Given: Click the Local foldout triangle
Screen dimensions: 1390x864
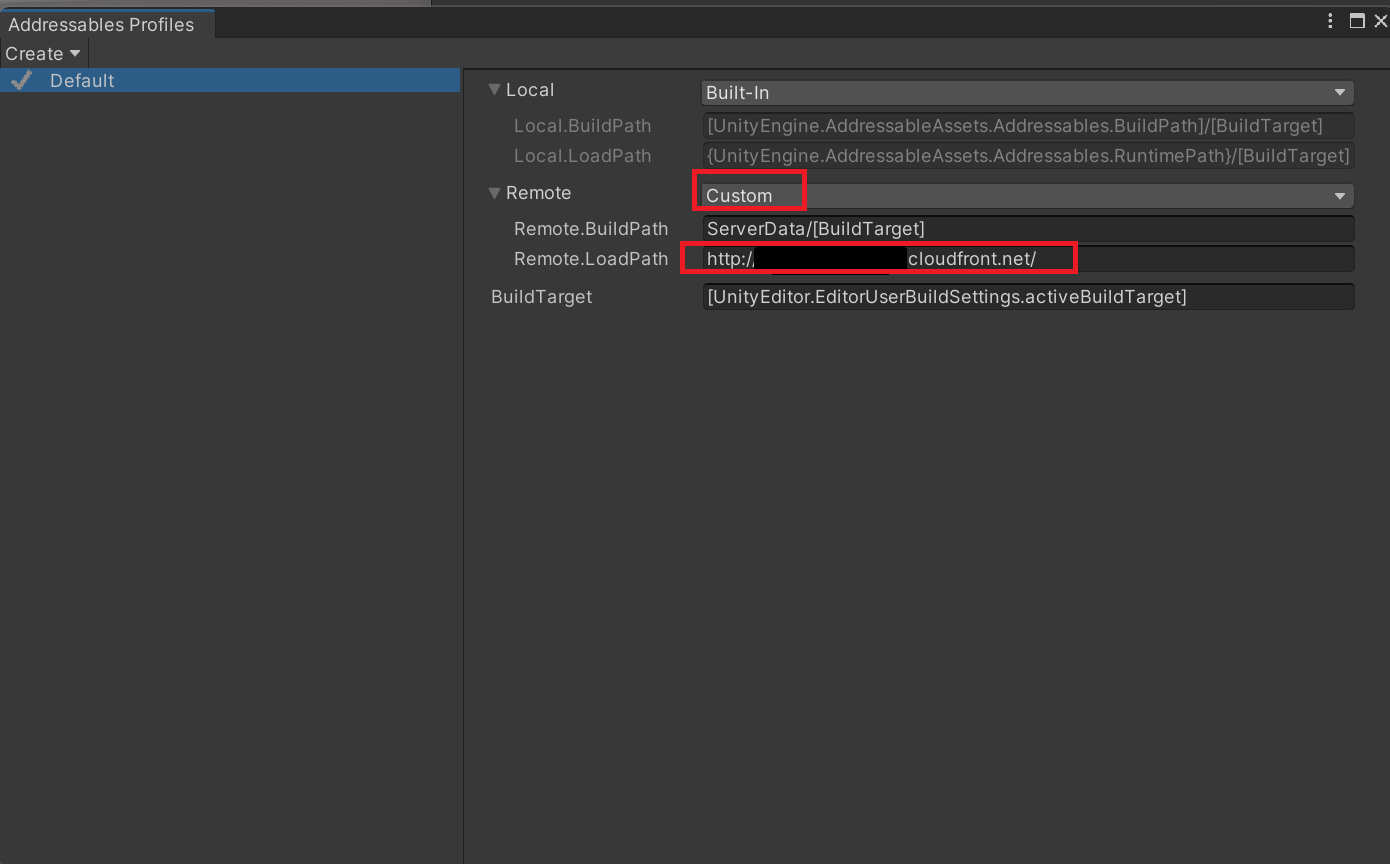Looking at the screenshot, I should 494,89.
